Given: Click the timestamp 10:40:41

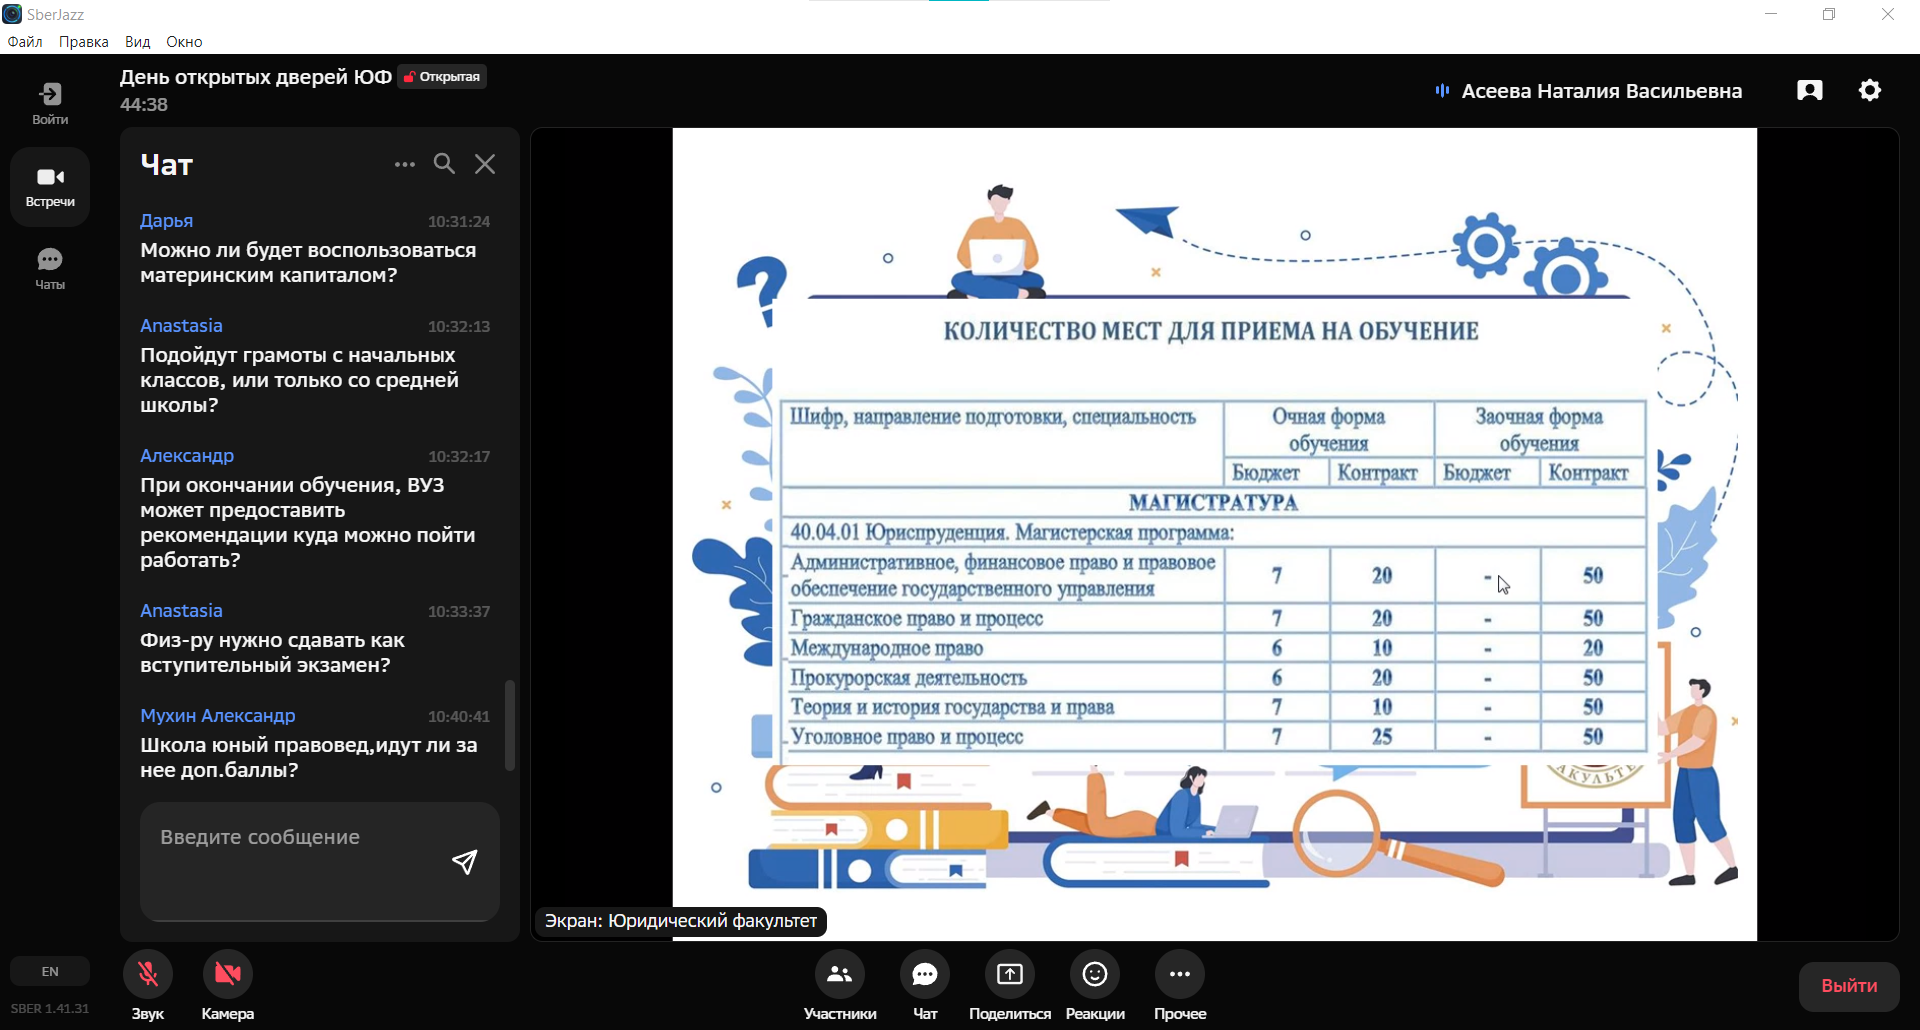Looking at the screenshot, I should pyautogui.click(x=459, y=717).
